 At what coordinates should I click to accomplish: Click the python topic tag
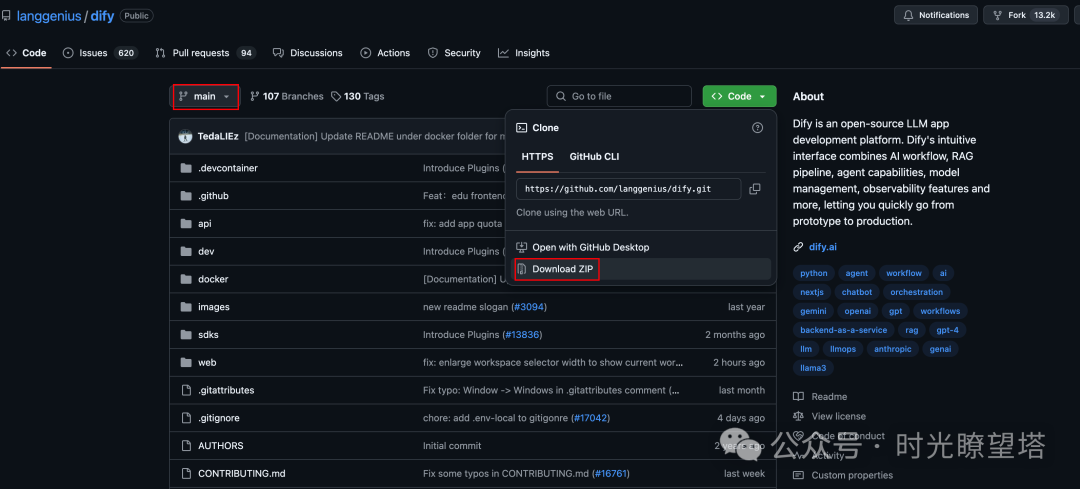point(813,273)
